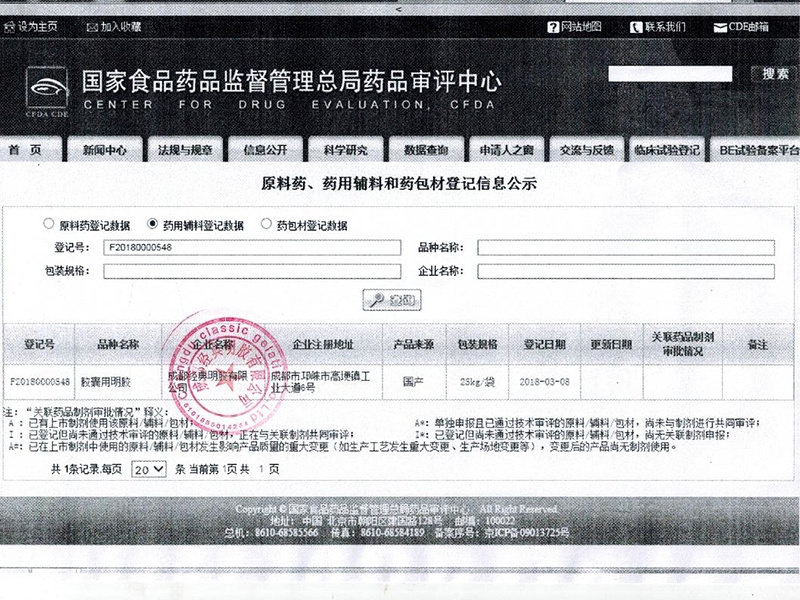Open the records-per-page dropdown showing 20

(149, 469)
